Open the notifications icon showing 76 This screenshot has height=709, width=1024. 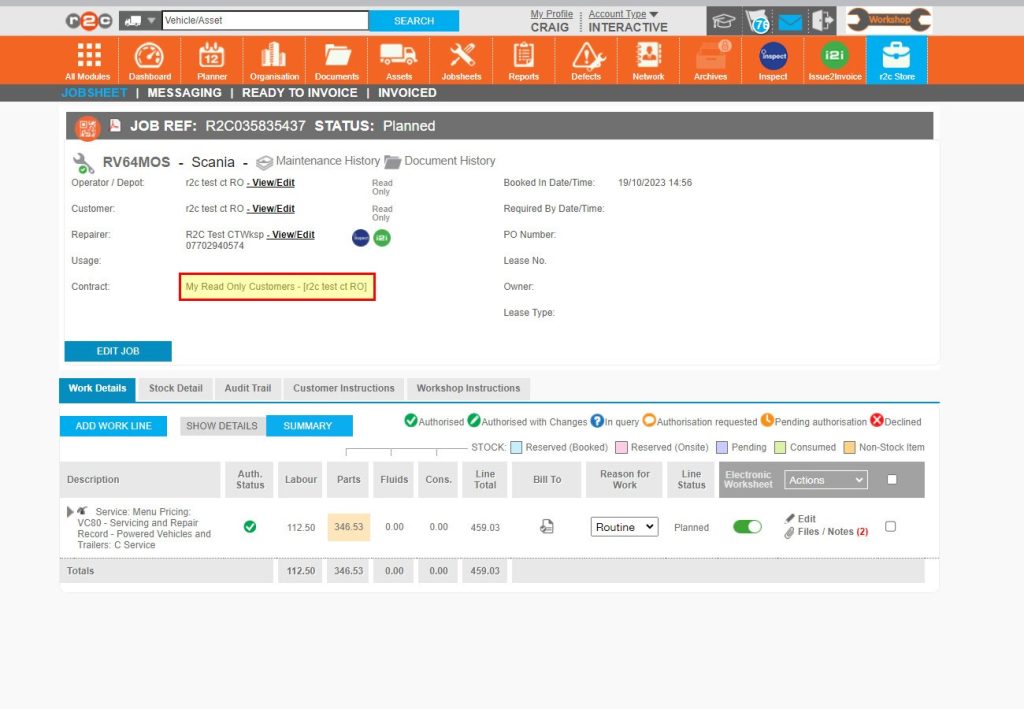tap(758, 22)
